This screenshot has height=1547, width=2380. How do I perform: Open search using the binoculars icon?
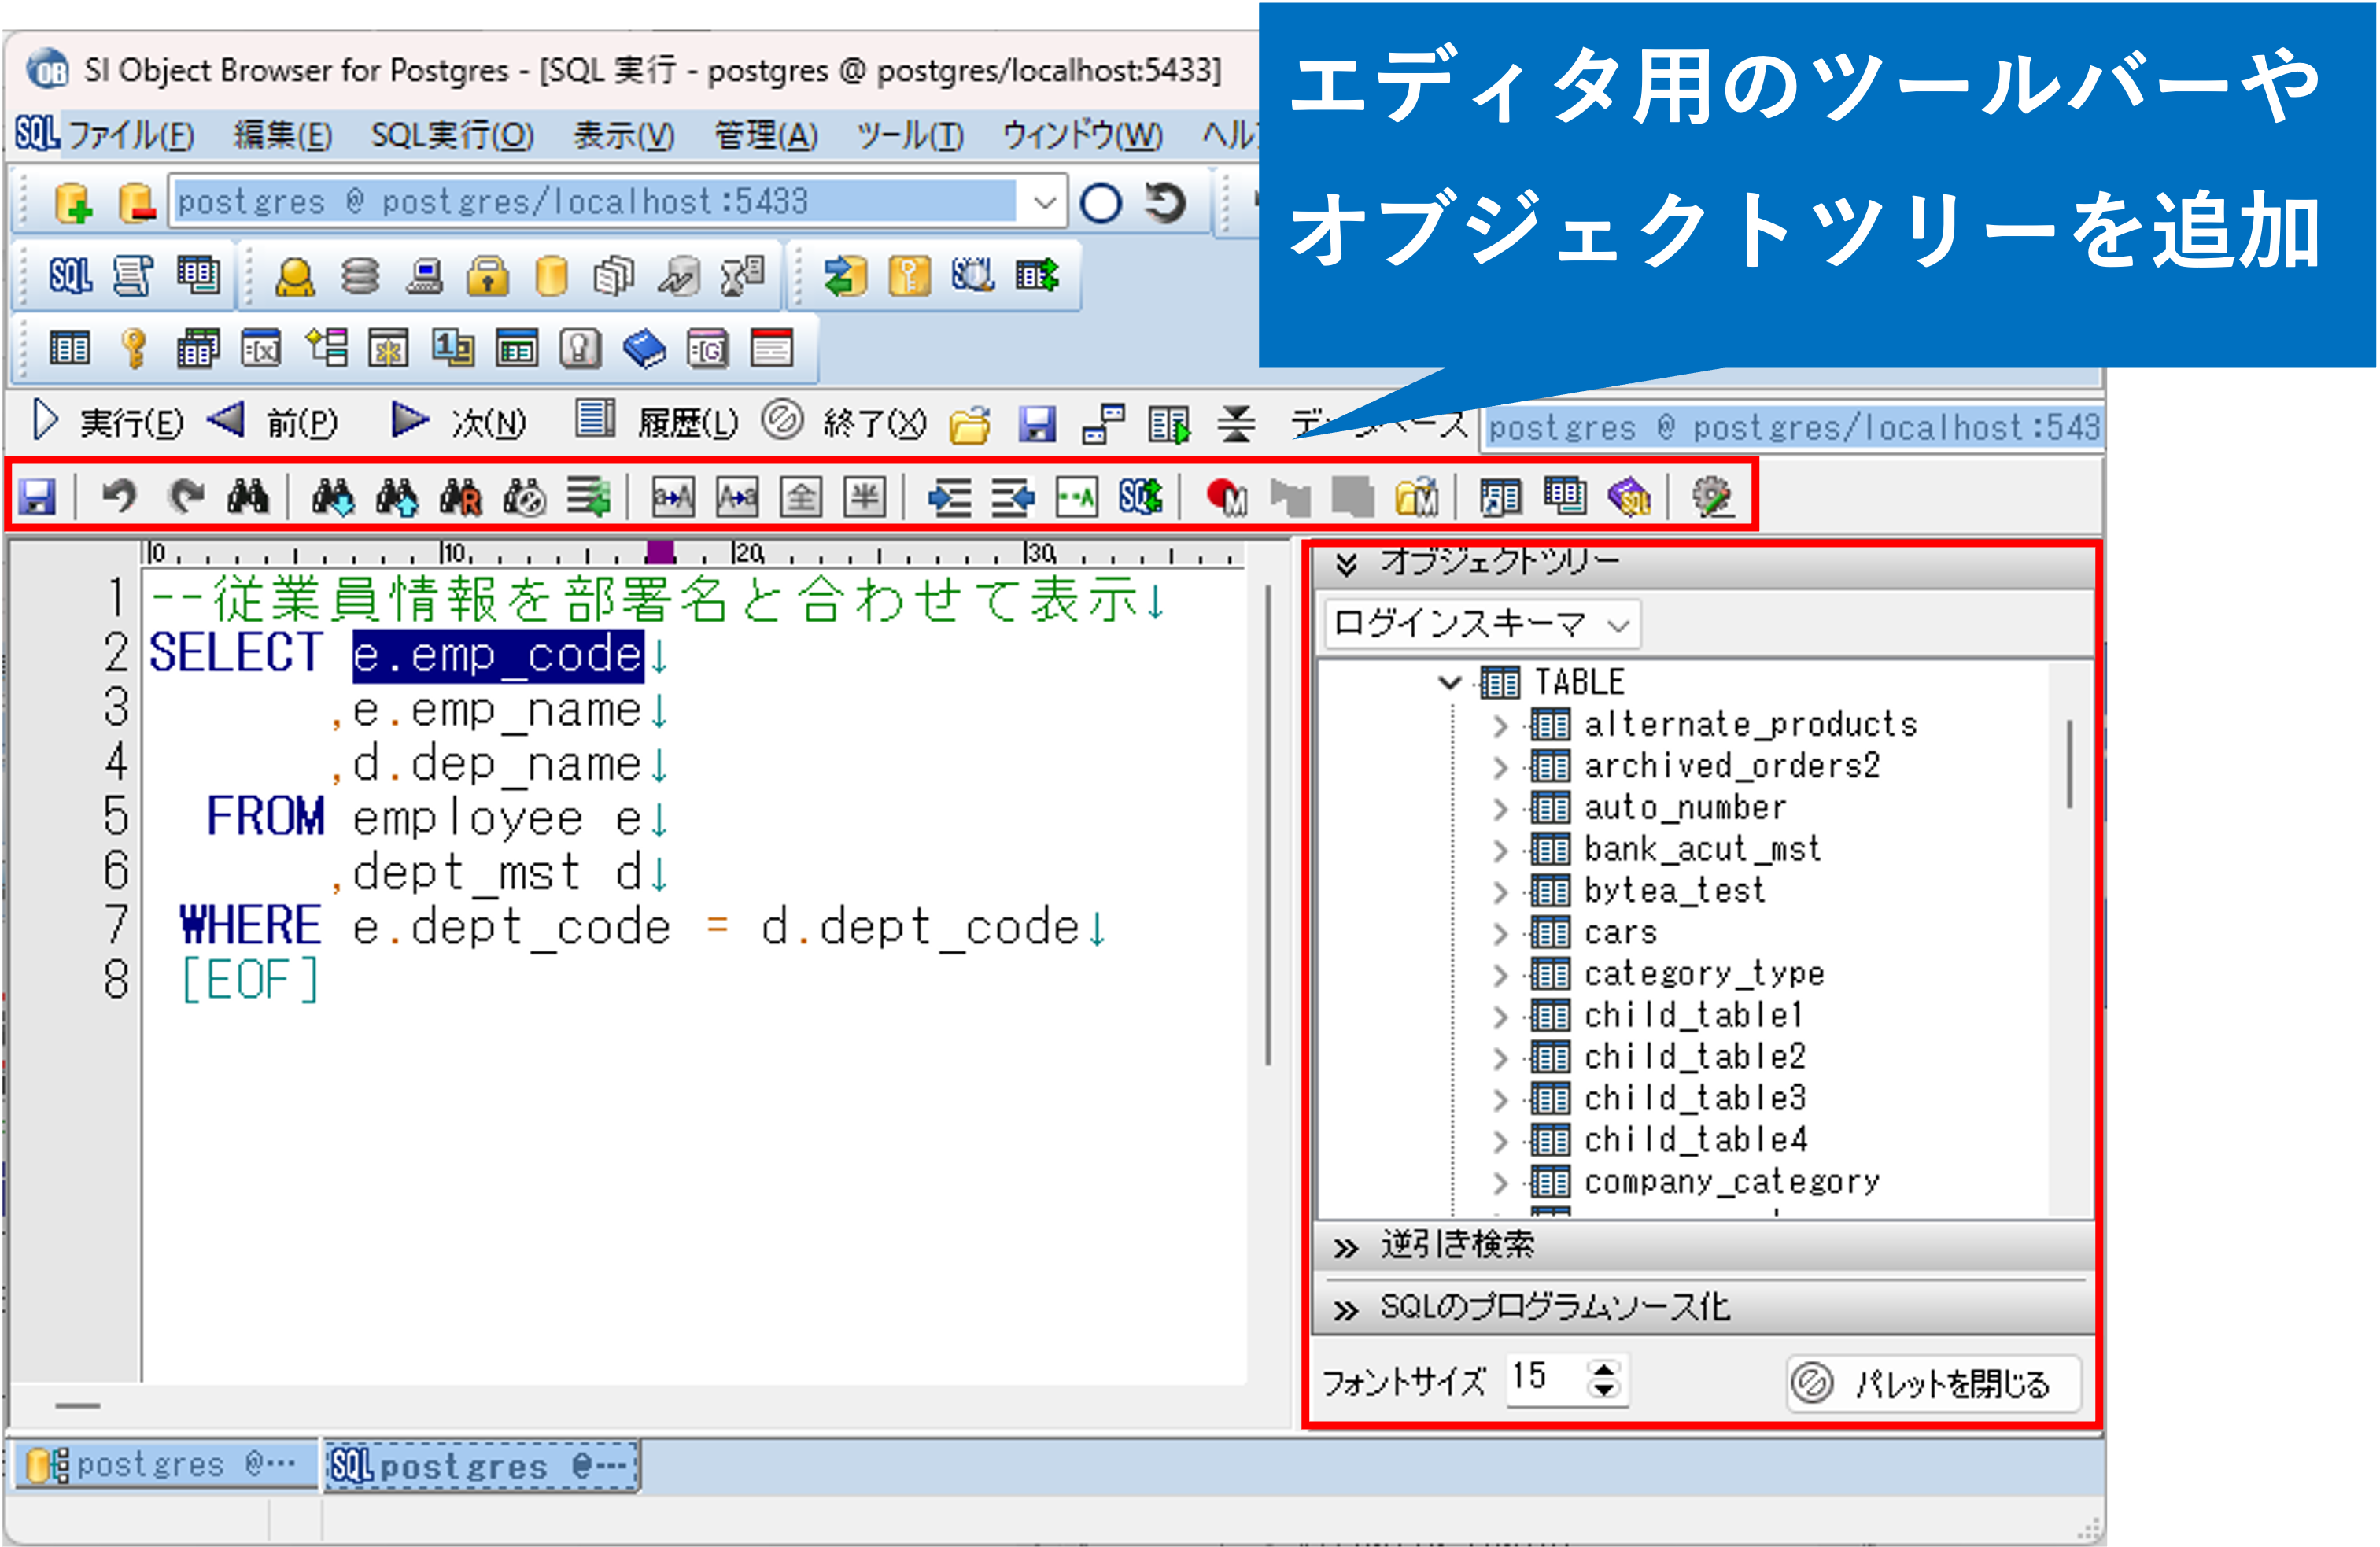(x=248, y=497)
